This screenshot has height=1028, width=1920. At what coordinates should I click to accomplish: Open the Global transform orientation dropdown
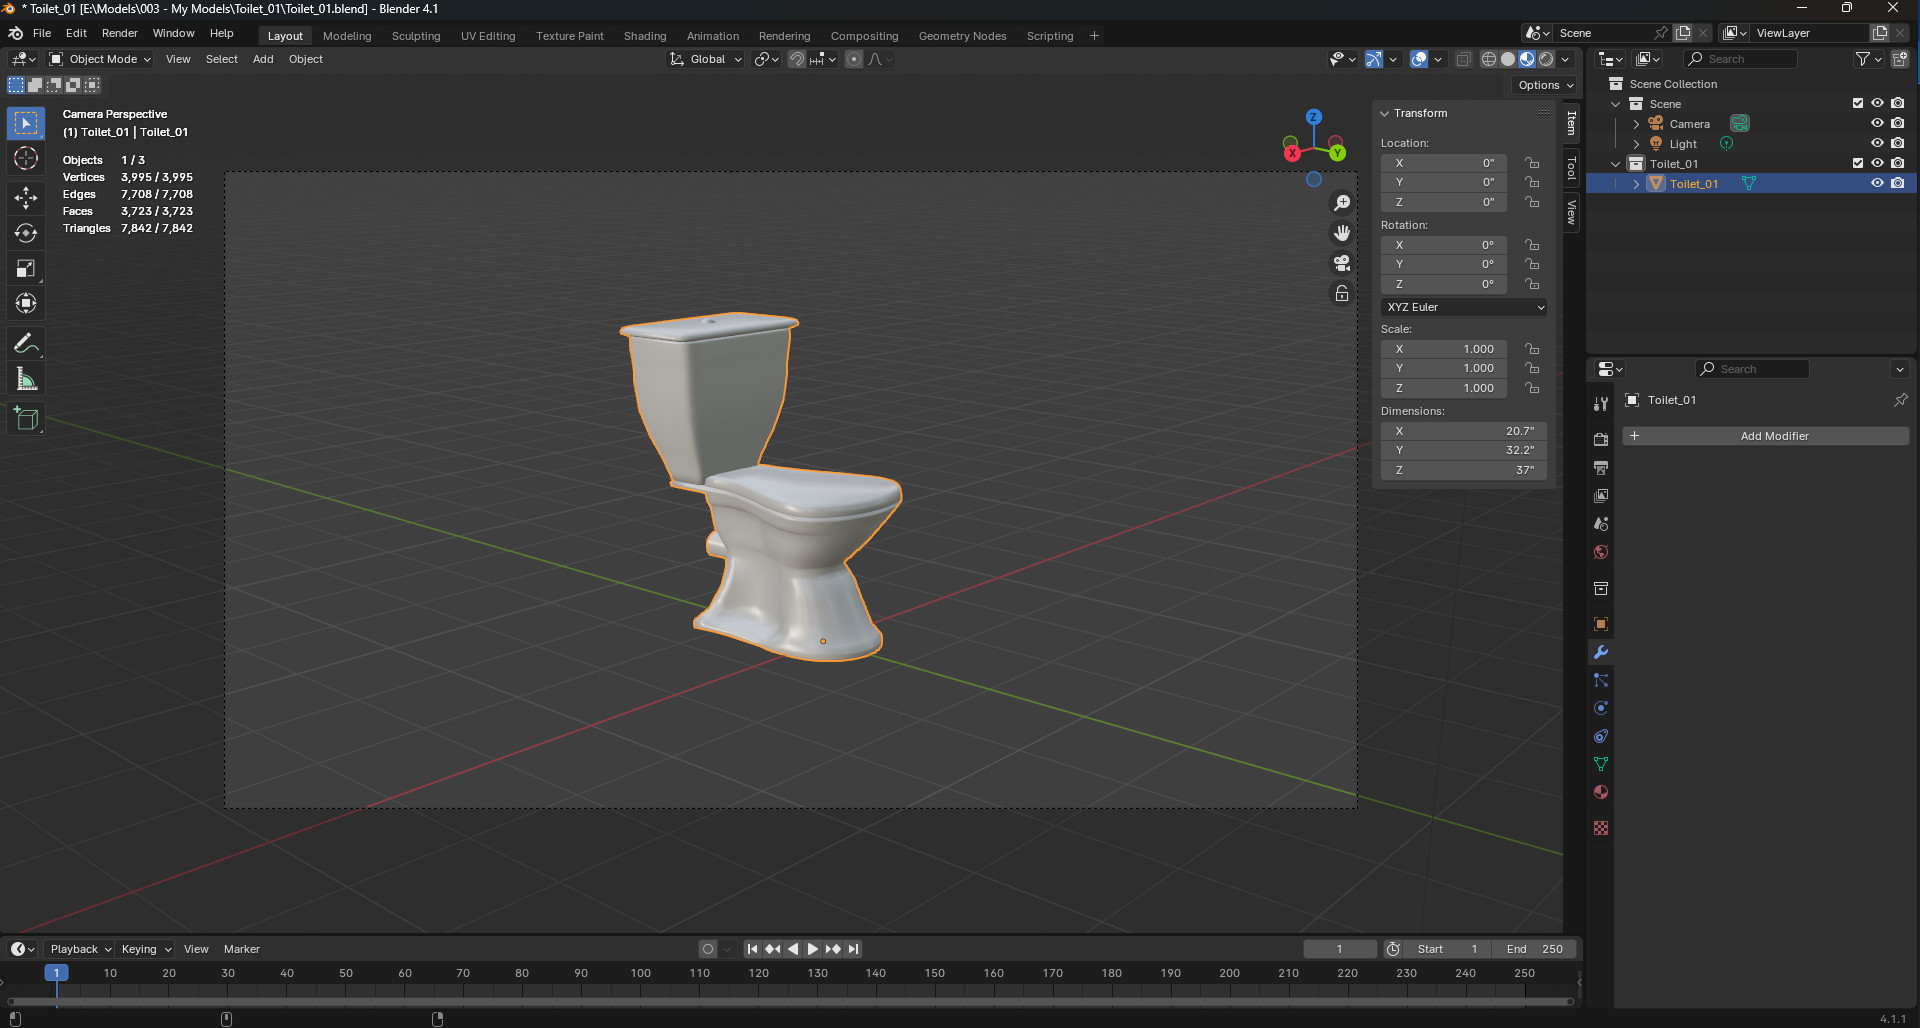(x=706, y=59)
